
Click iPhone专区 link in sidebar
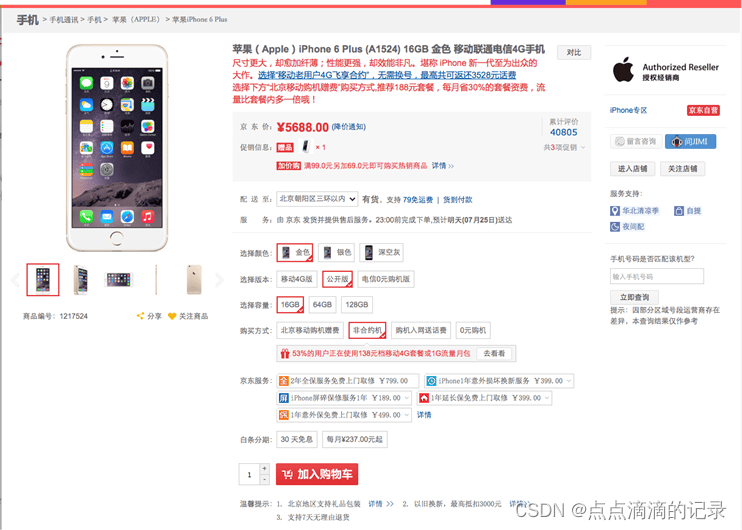click(628, 110)
